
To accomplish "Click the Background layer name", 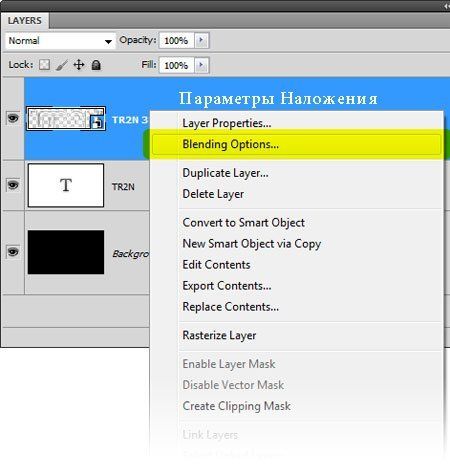I will point(130,254).
